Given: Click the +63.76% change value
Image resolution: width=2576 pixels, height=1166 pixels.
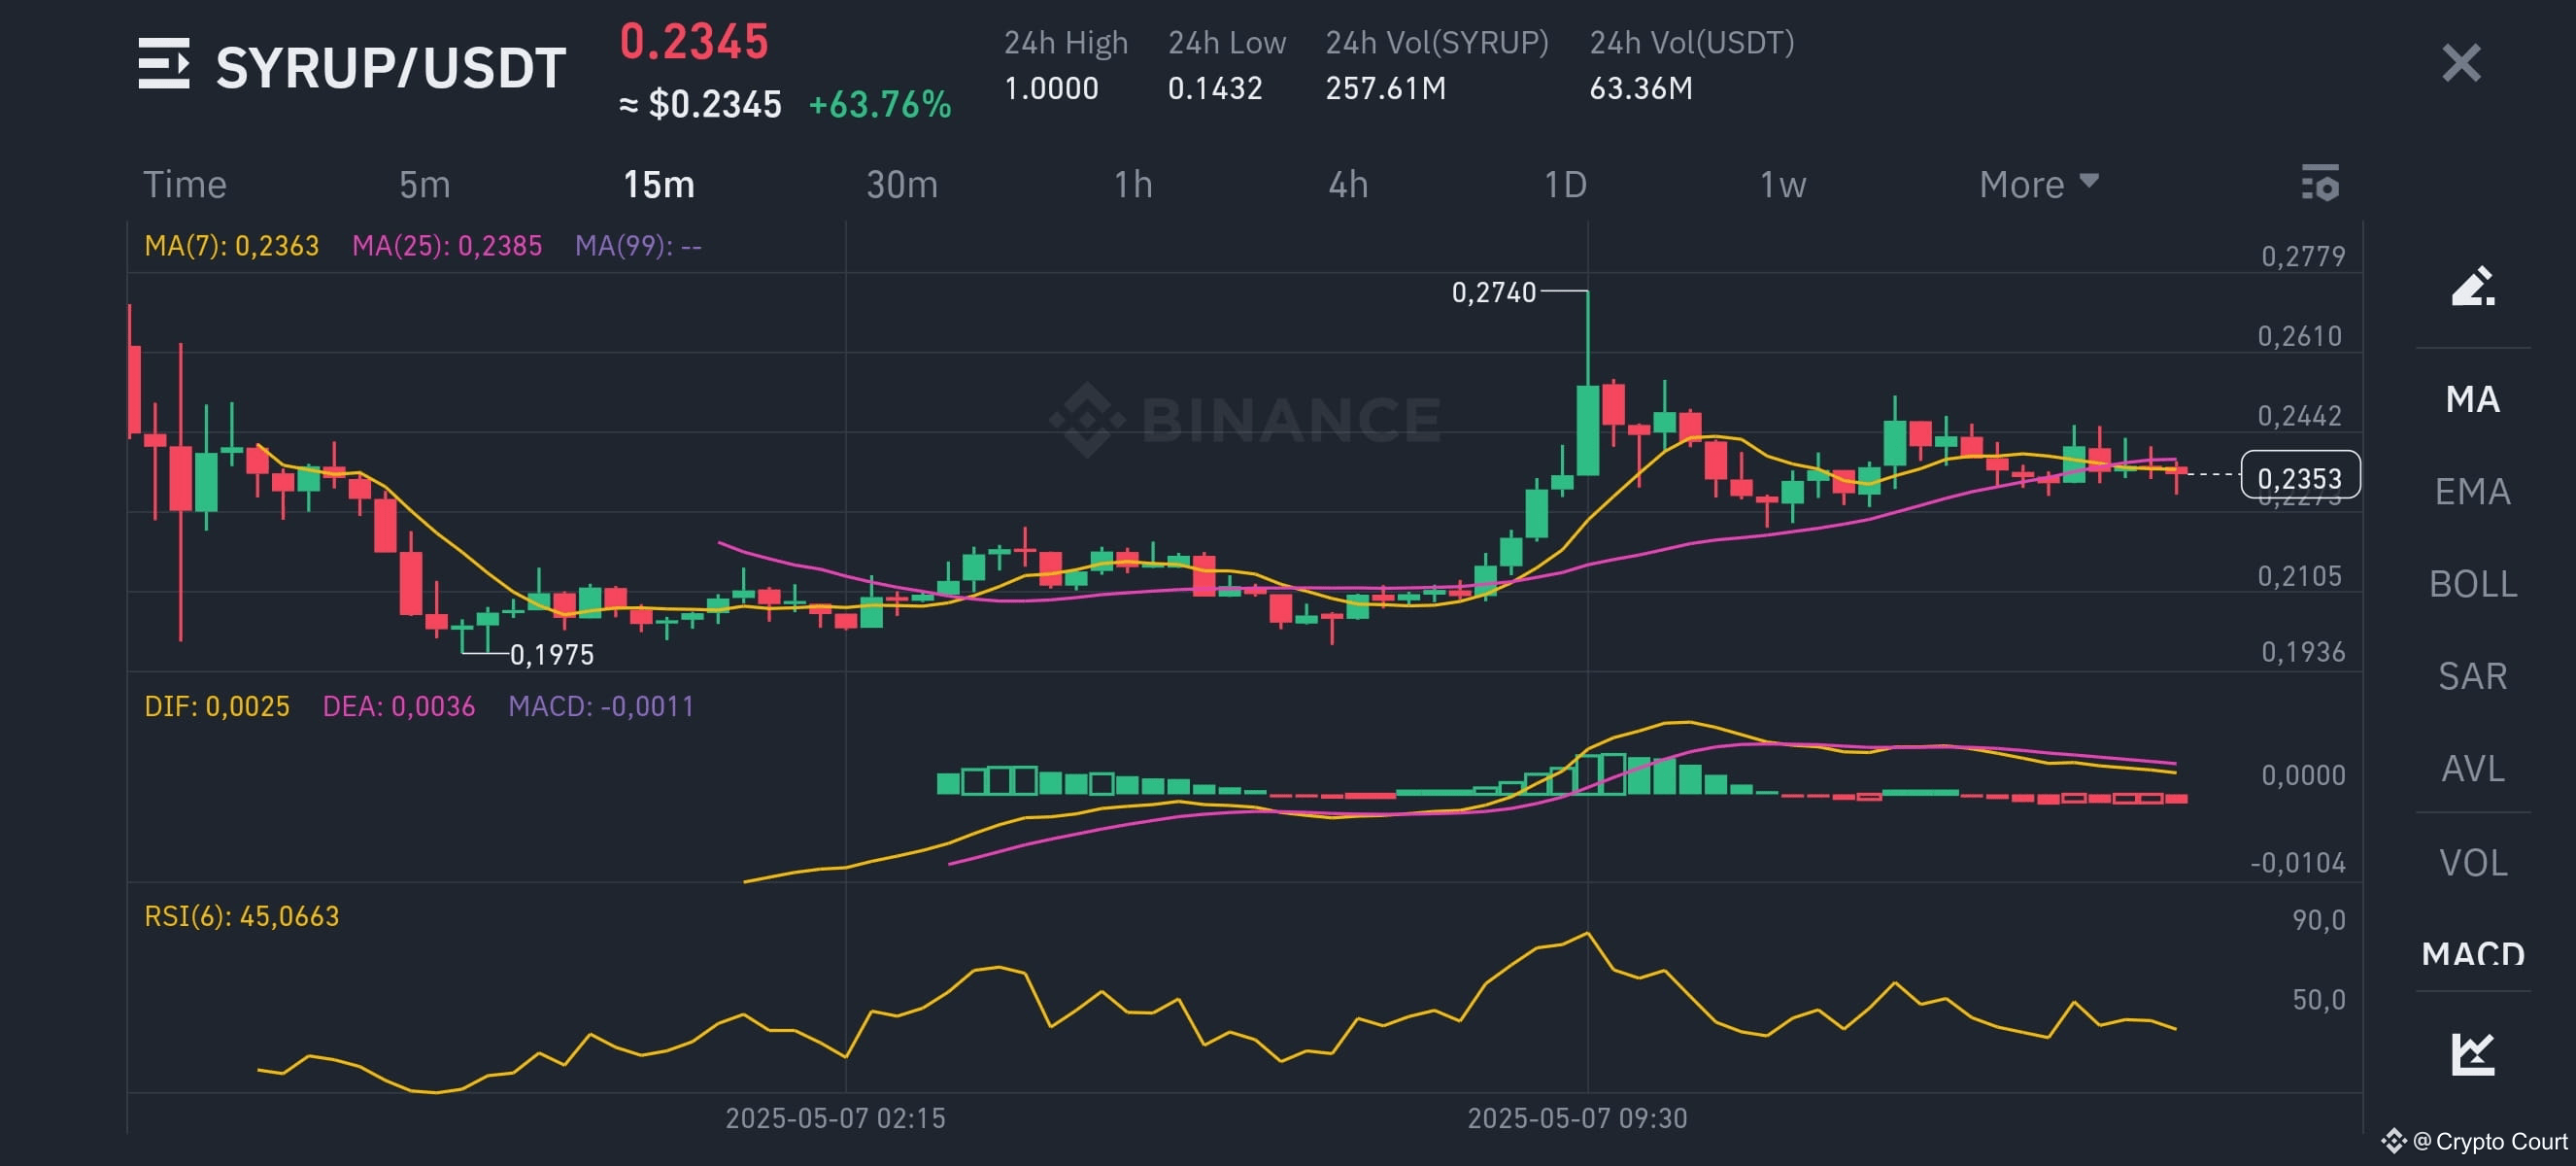Looking at the screenshot, I should coord(879,105).
